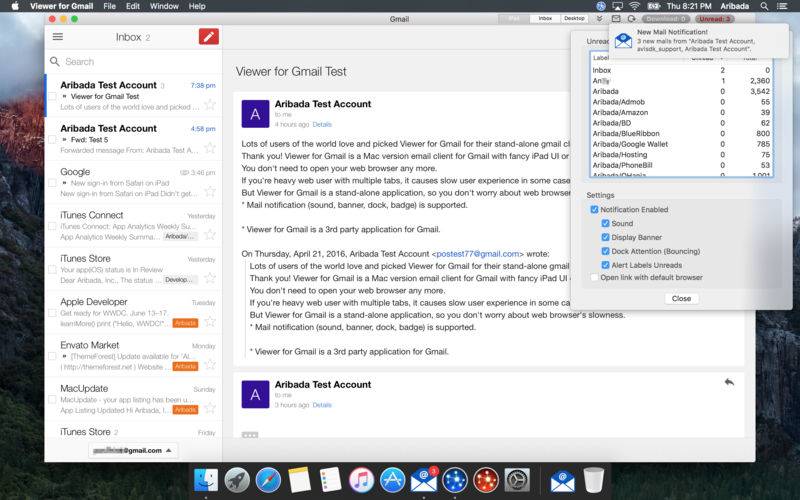The width and height of the screenshot is (800, 500).
Task: Open Notes from the Dock
Action: coord(299,480)
